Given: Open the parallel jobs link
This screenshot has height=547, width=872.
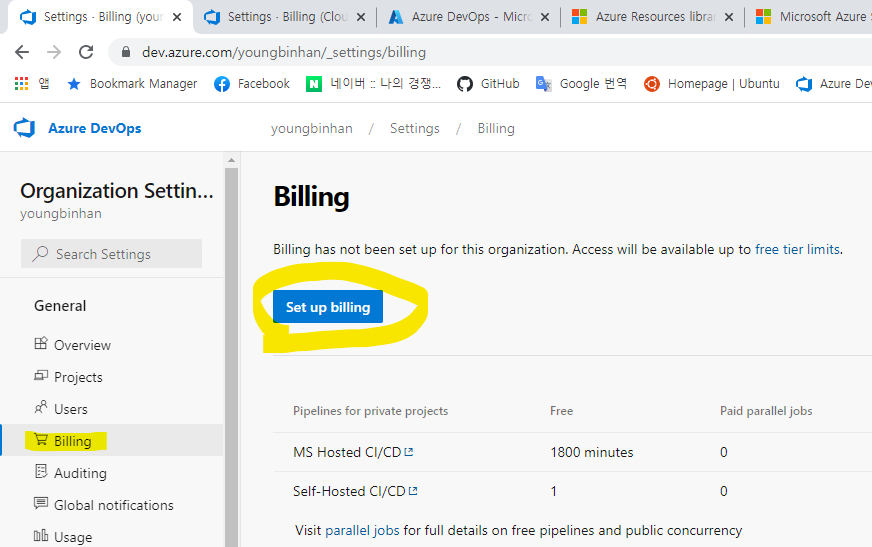Looking at the screenshot, I should click(x=362, y=530).
